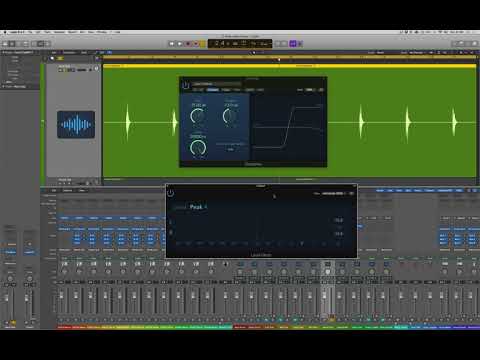Bypass the Level Meter plugin with its power button
480x360 pixels.
tap(170, 193)
